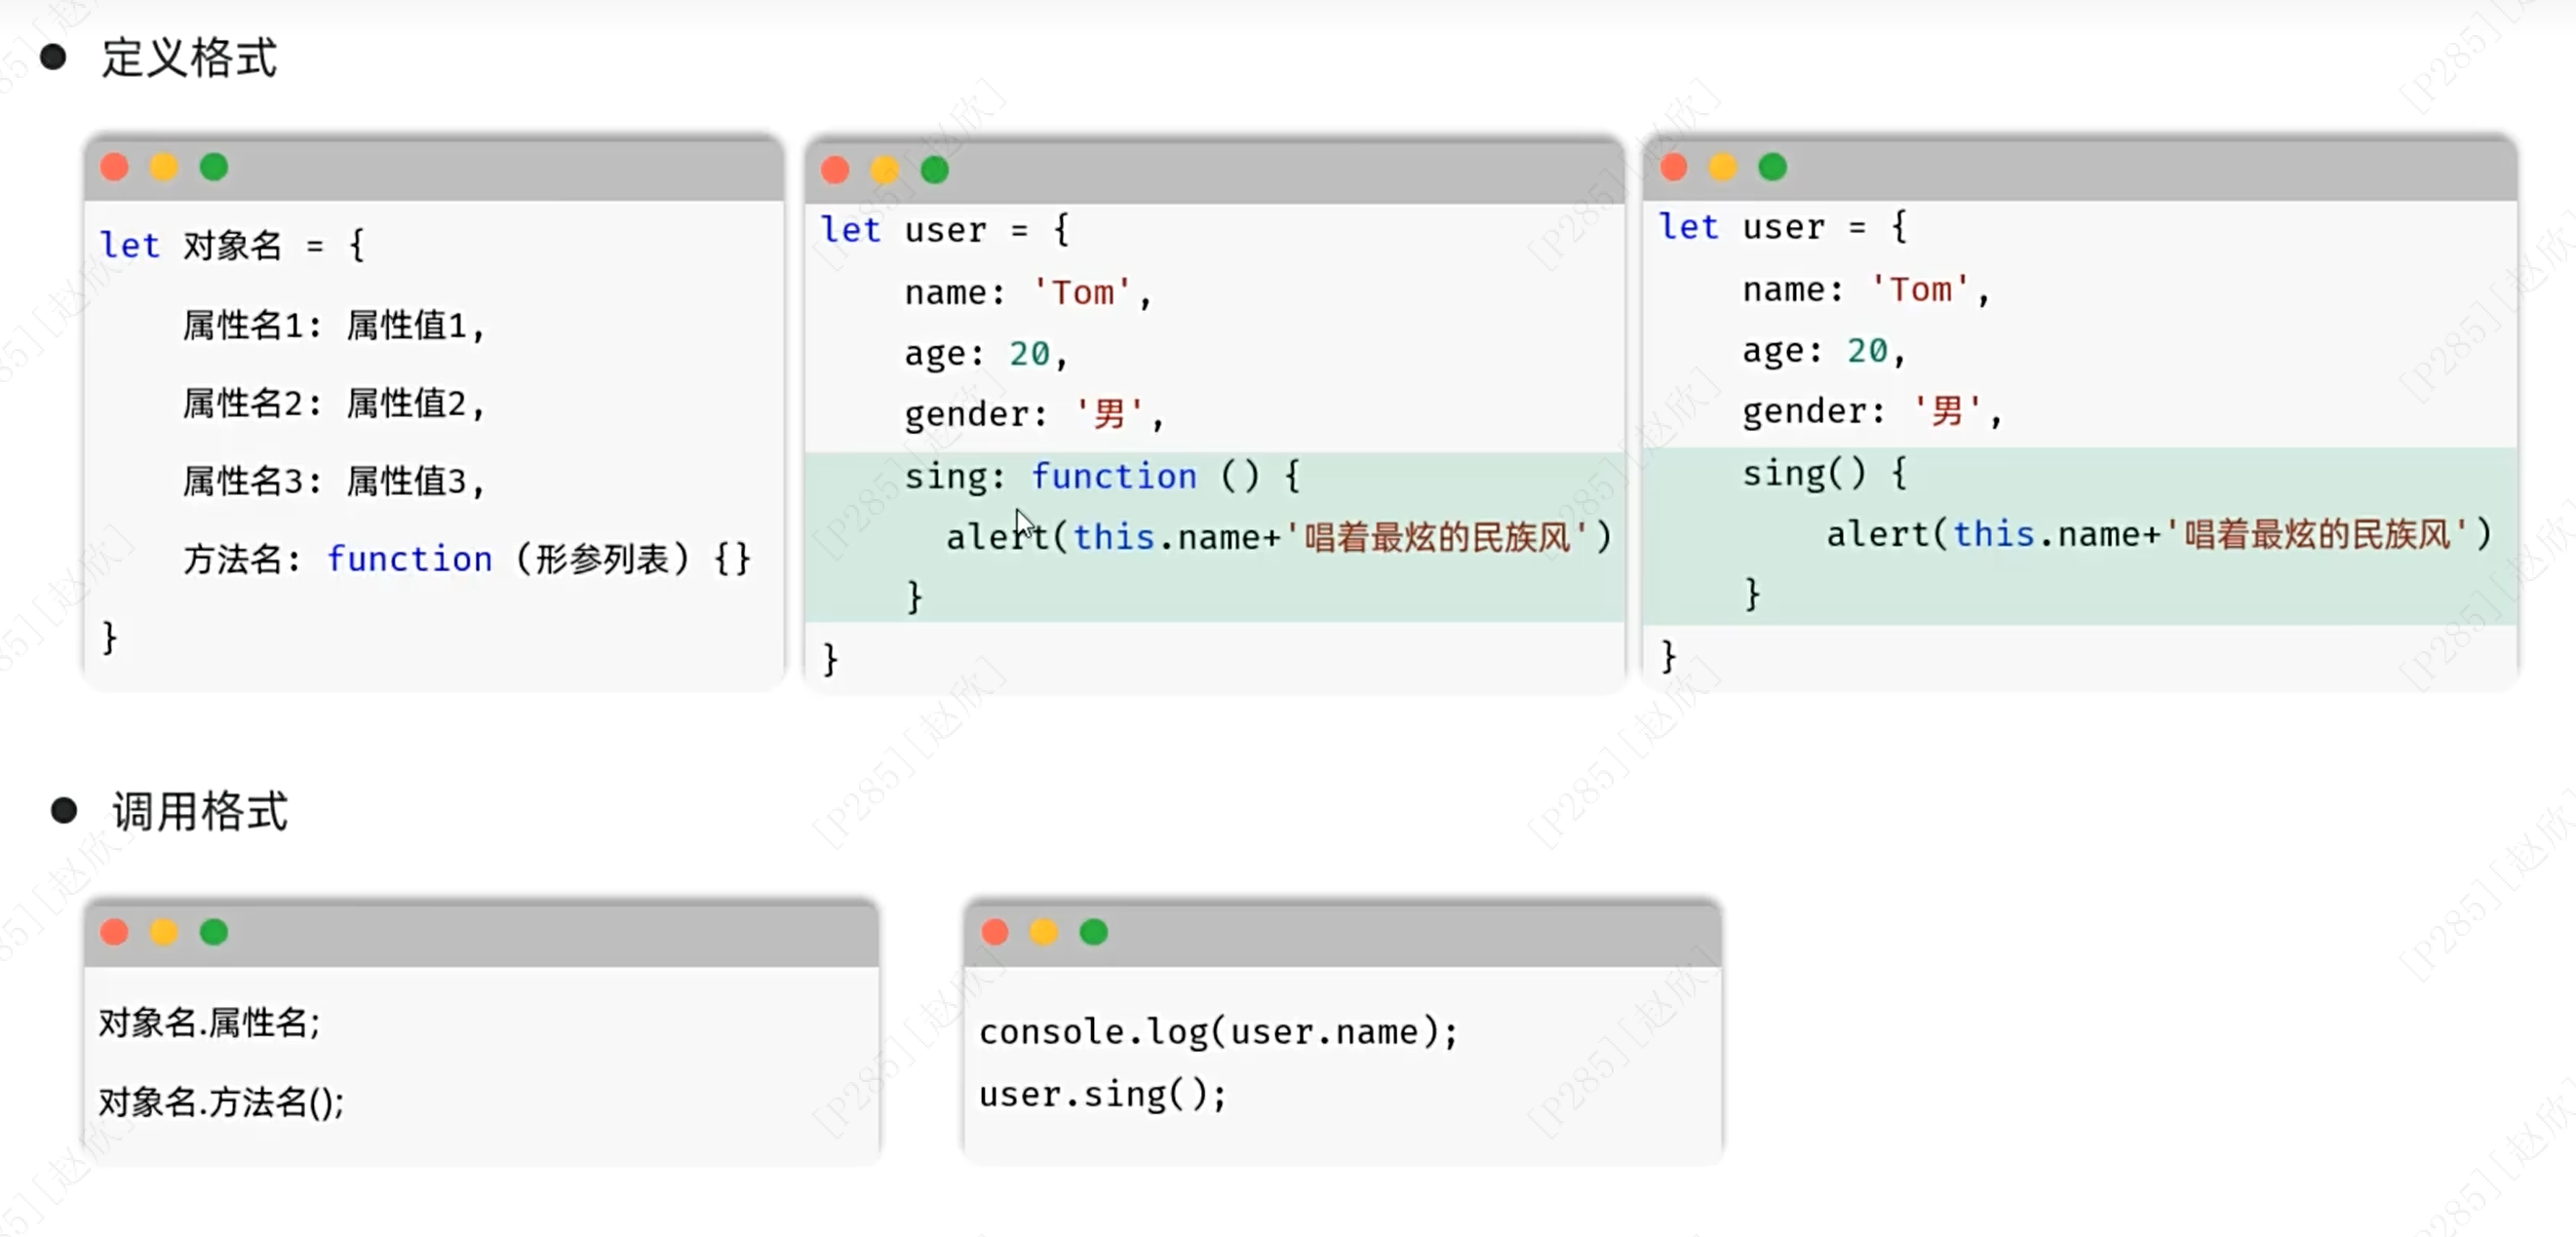Click the console.log(user.name); line
Screen dimensions: 2576x1237
1218,1031
